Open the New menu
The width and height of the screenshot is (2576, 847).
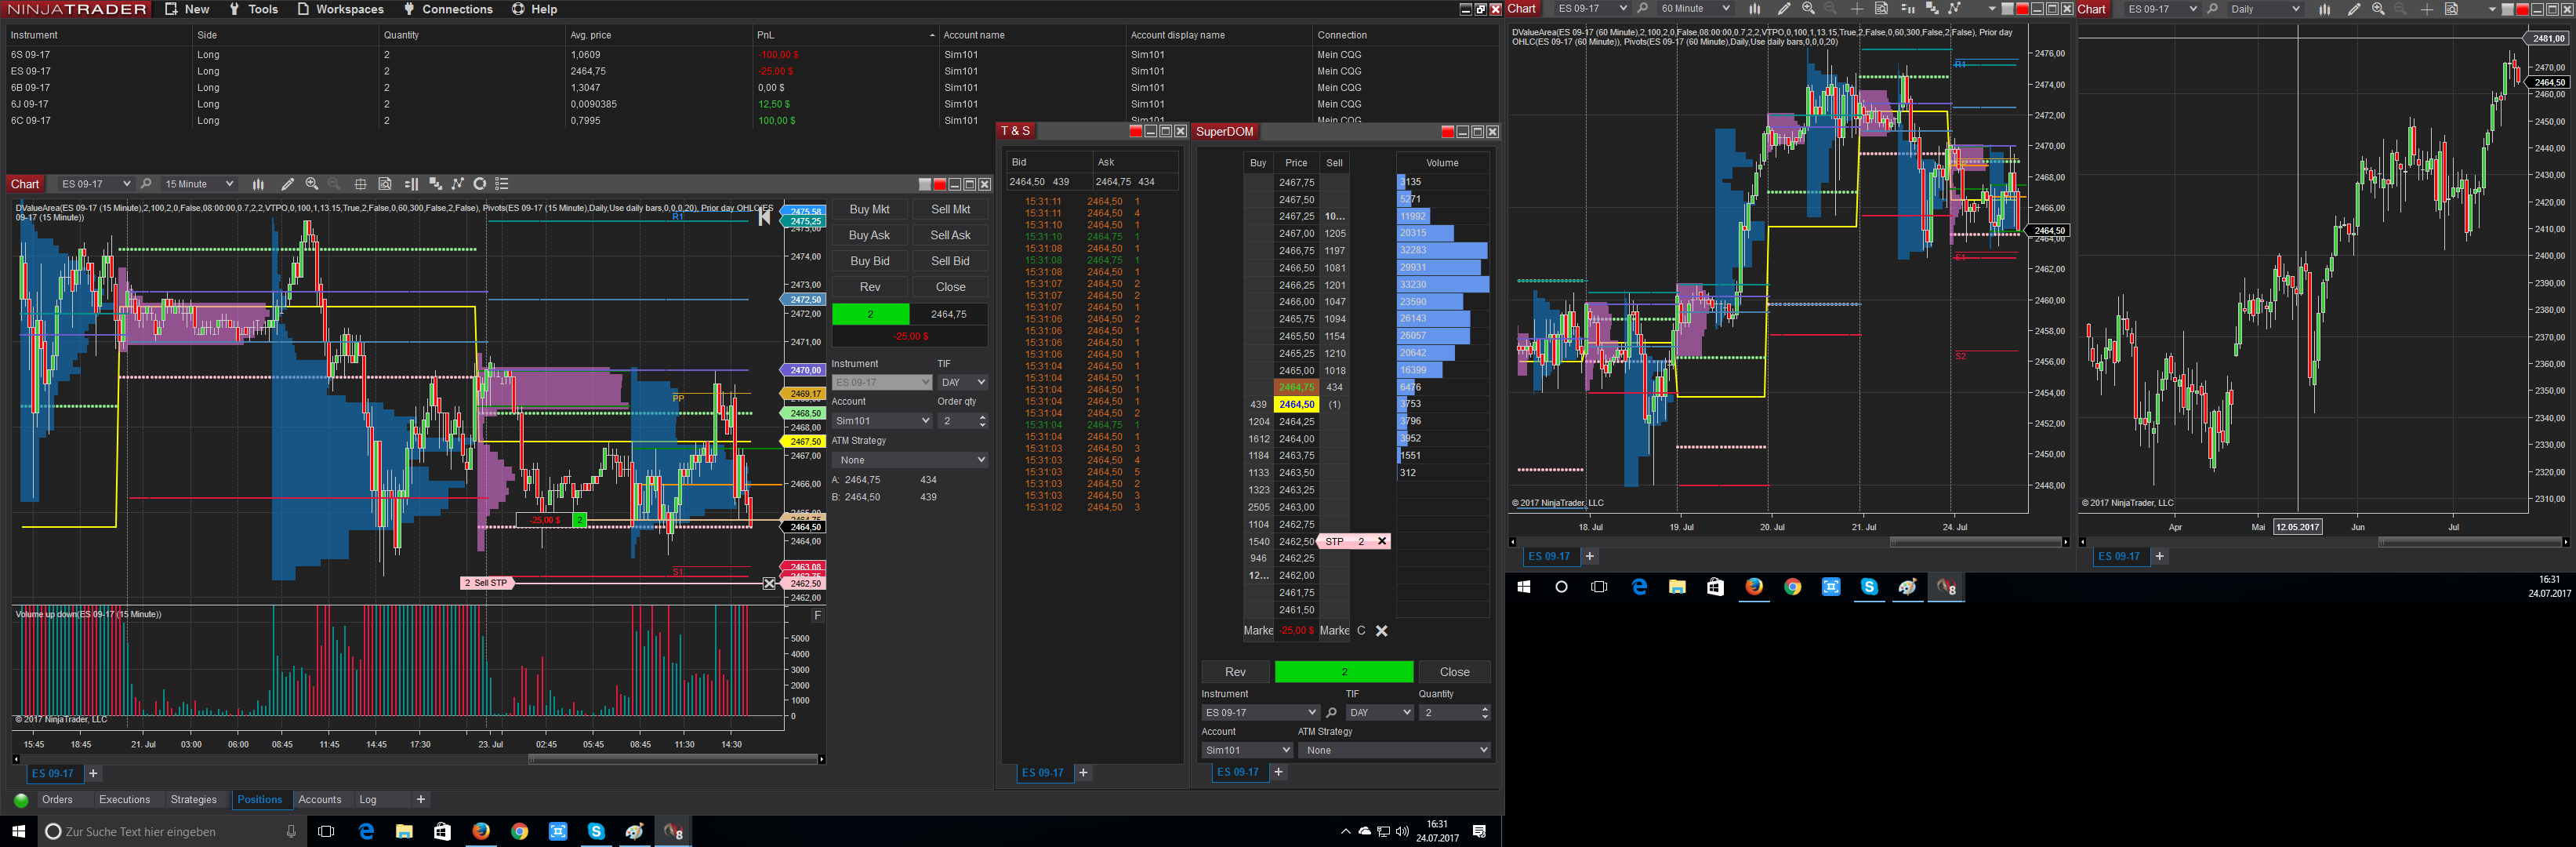coord(187,9)
